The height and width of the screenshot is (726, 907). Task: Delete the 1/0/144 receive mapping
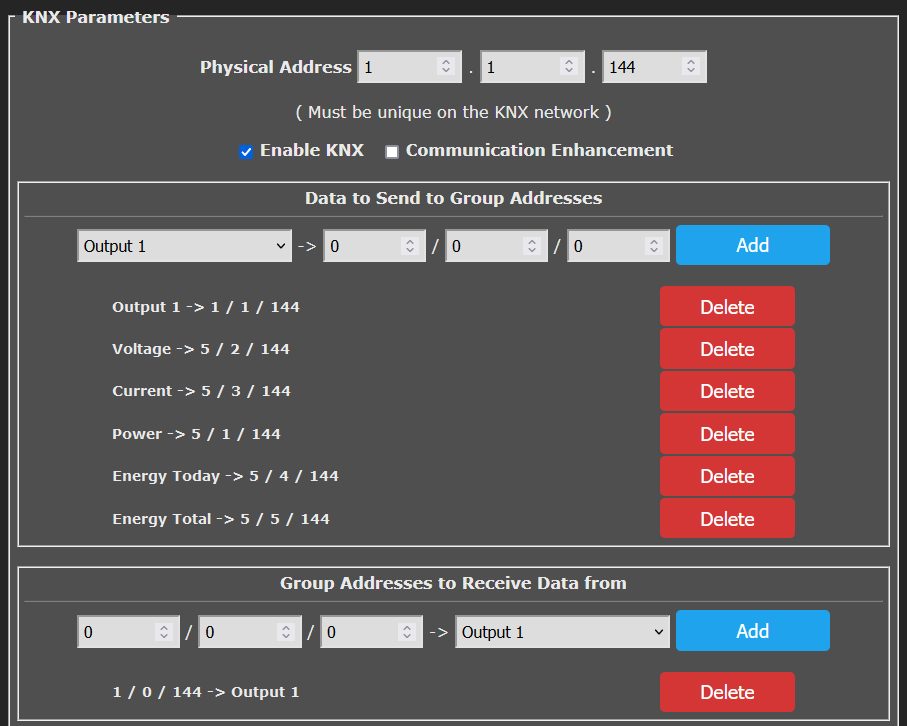coord(727,692)
